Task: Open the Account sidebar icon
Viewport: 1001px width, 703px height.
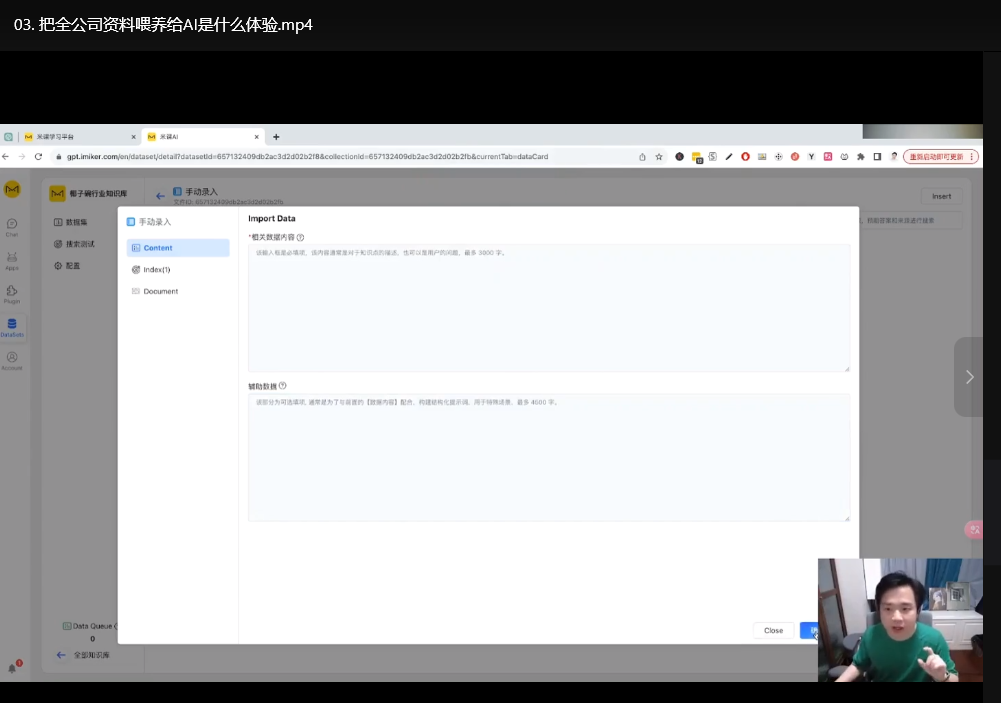Action: click(11, 361)
